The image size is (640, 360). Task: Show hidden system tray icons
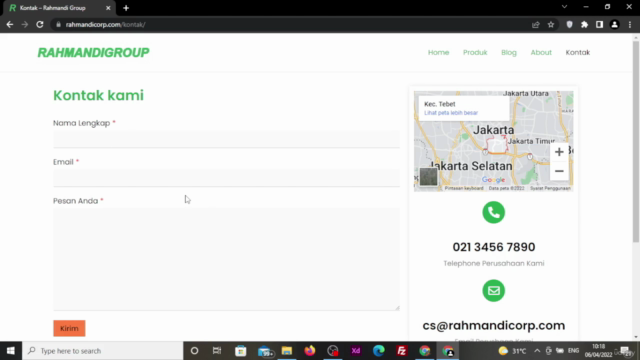537,351
